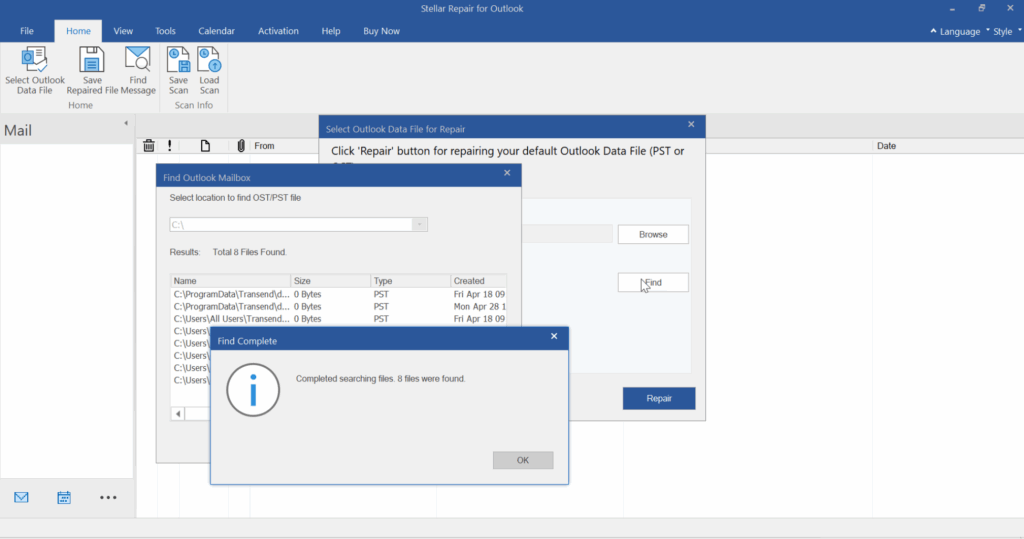Switch to Mail view using envelope icon
The image size is (1024, 539).
pyautogui.click(x=21, y=498)
